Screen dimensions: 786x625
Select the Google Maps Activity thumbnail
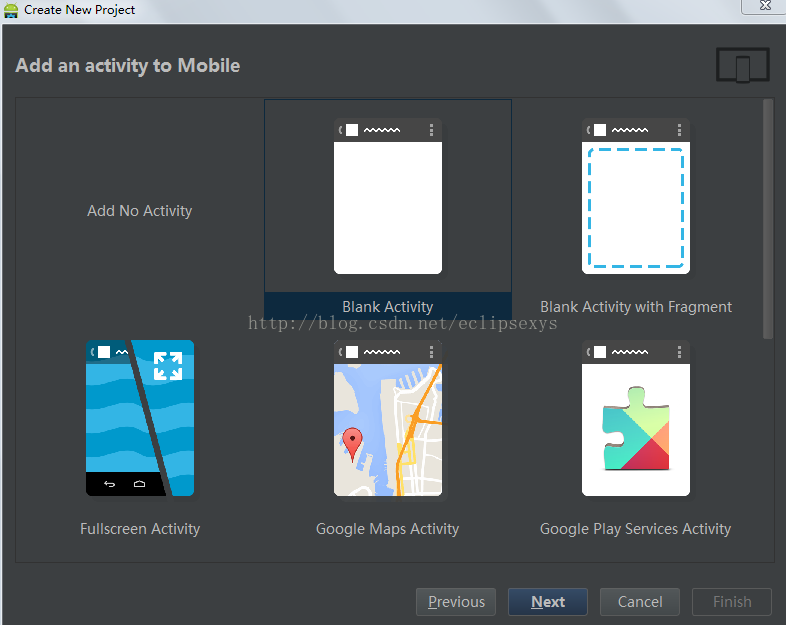388,418
